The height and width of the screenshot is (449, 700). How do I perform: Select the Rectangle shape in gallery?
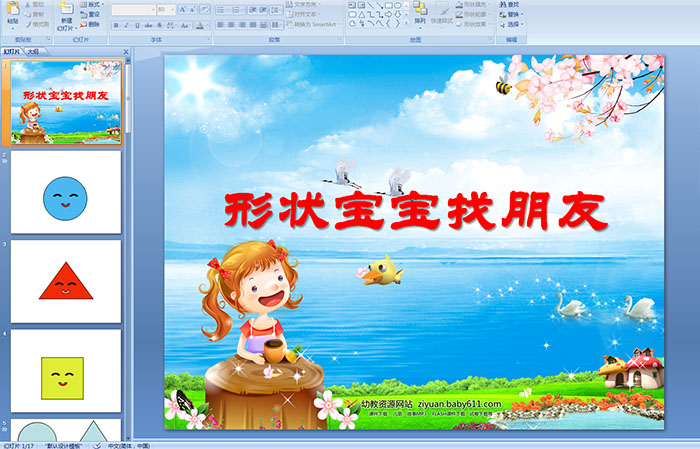tap(389, 5)
